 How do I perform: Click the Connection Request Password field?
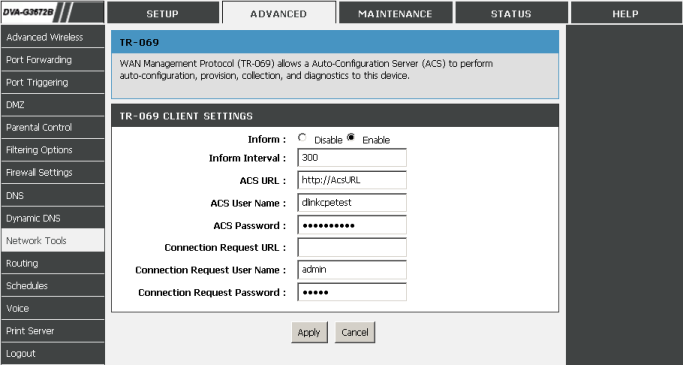352,292
